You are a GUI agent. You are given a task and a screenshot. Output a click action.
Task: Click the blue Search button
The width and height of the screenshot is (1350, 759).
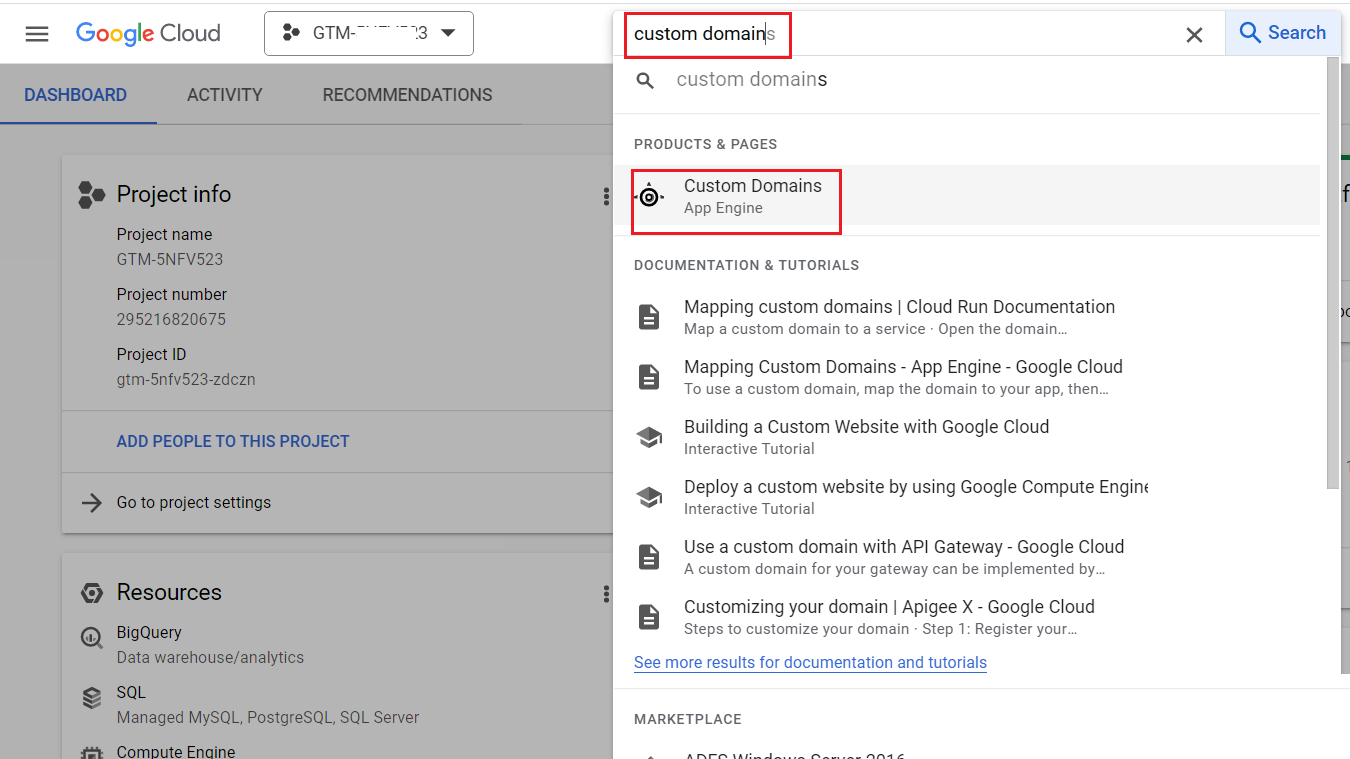click(x=1282, y=33)
